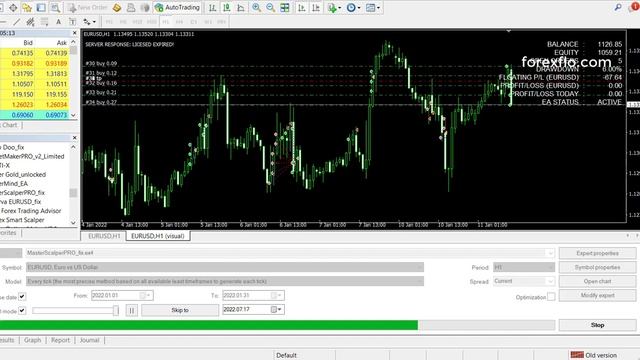Toggle the Visual mode checkbox
The height and width of the screenshot is (360, 640).
(22, 311)
